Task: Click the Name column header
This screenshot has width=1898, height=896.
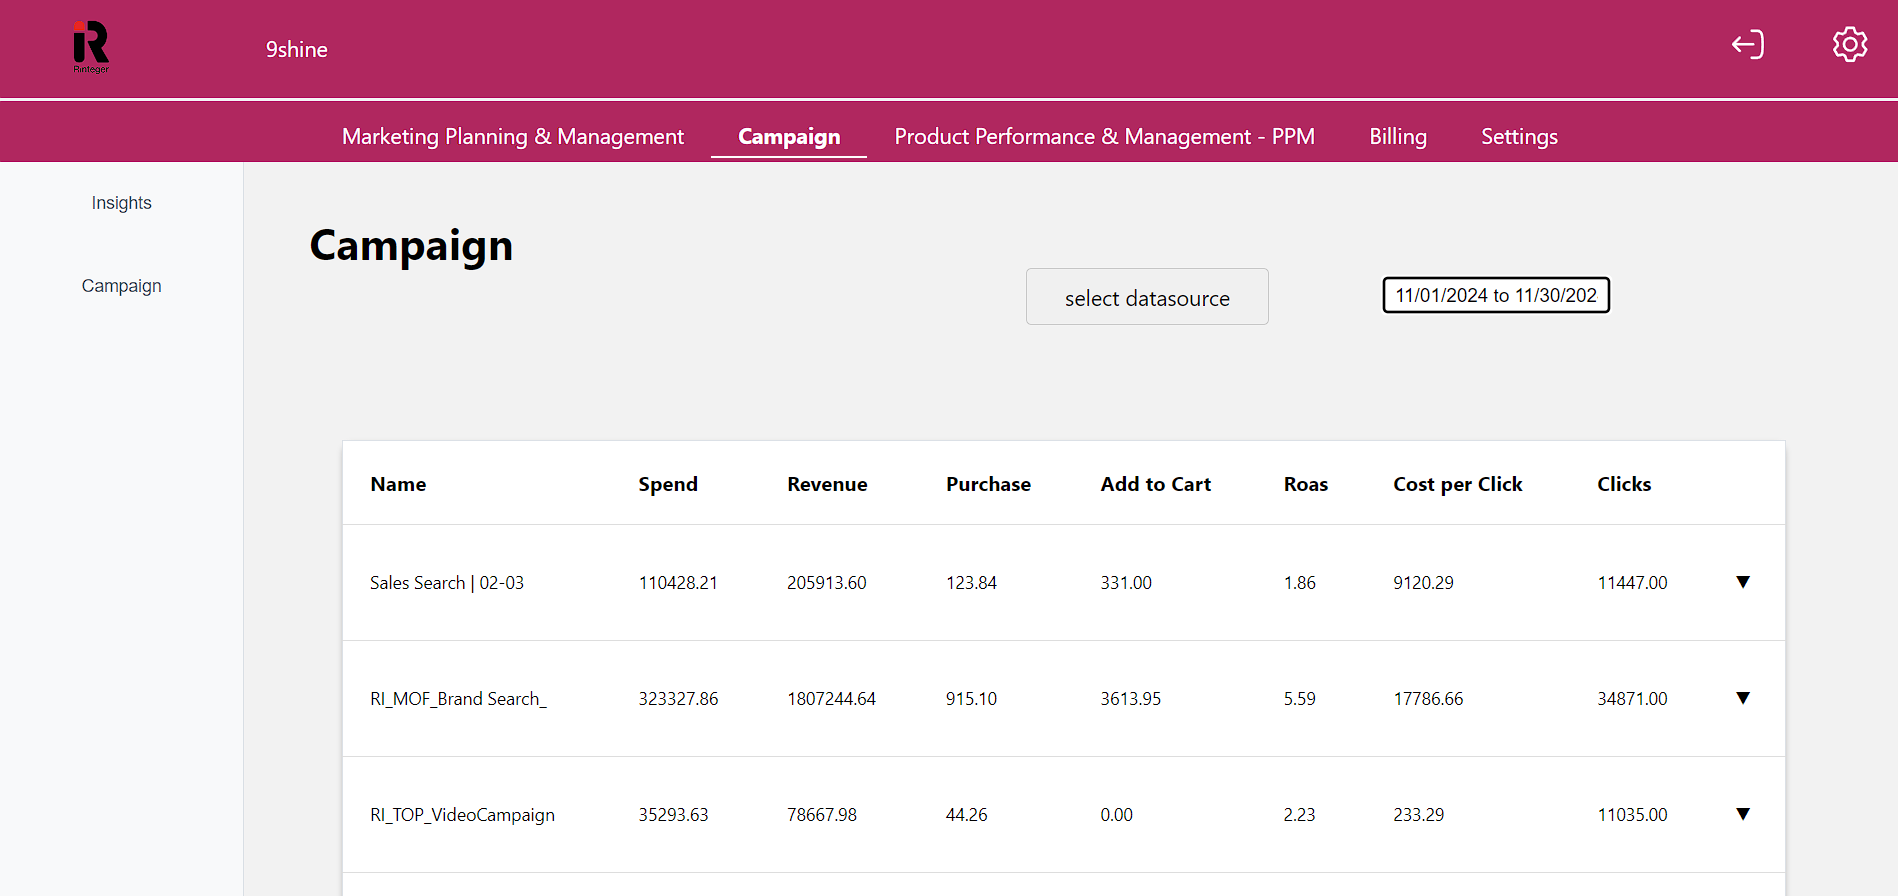Action: (x=398, y=484)
